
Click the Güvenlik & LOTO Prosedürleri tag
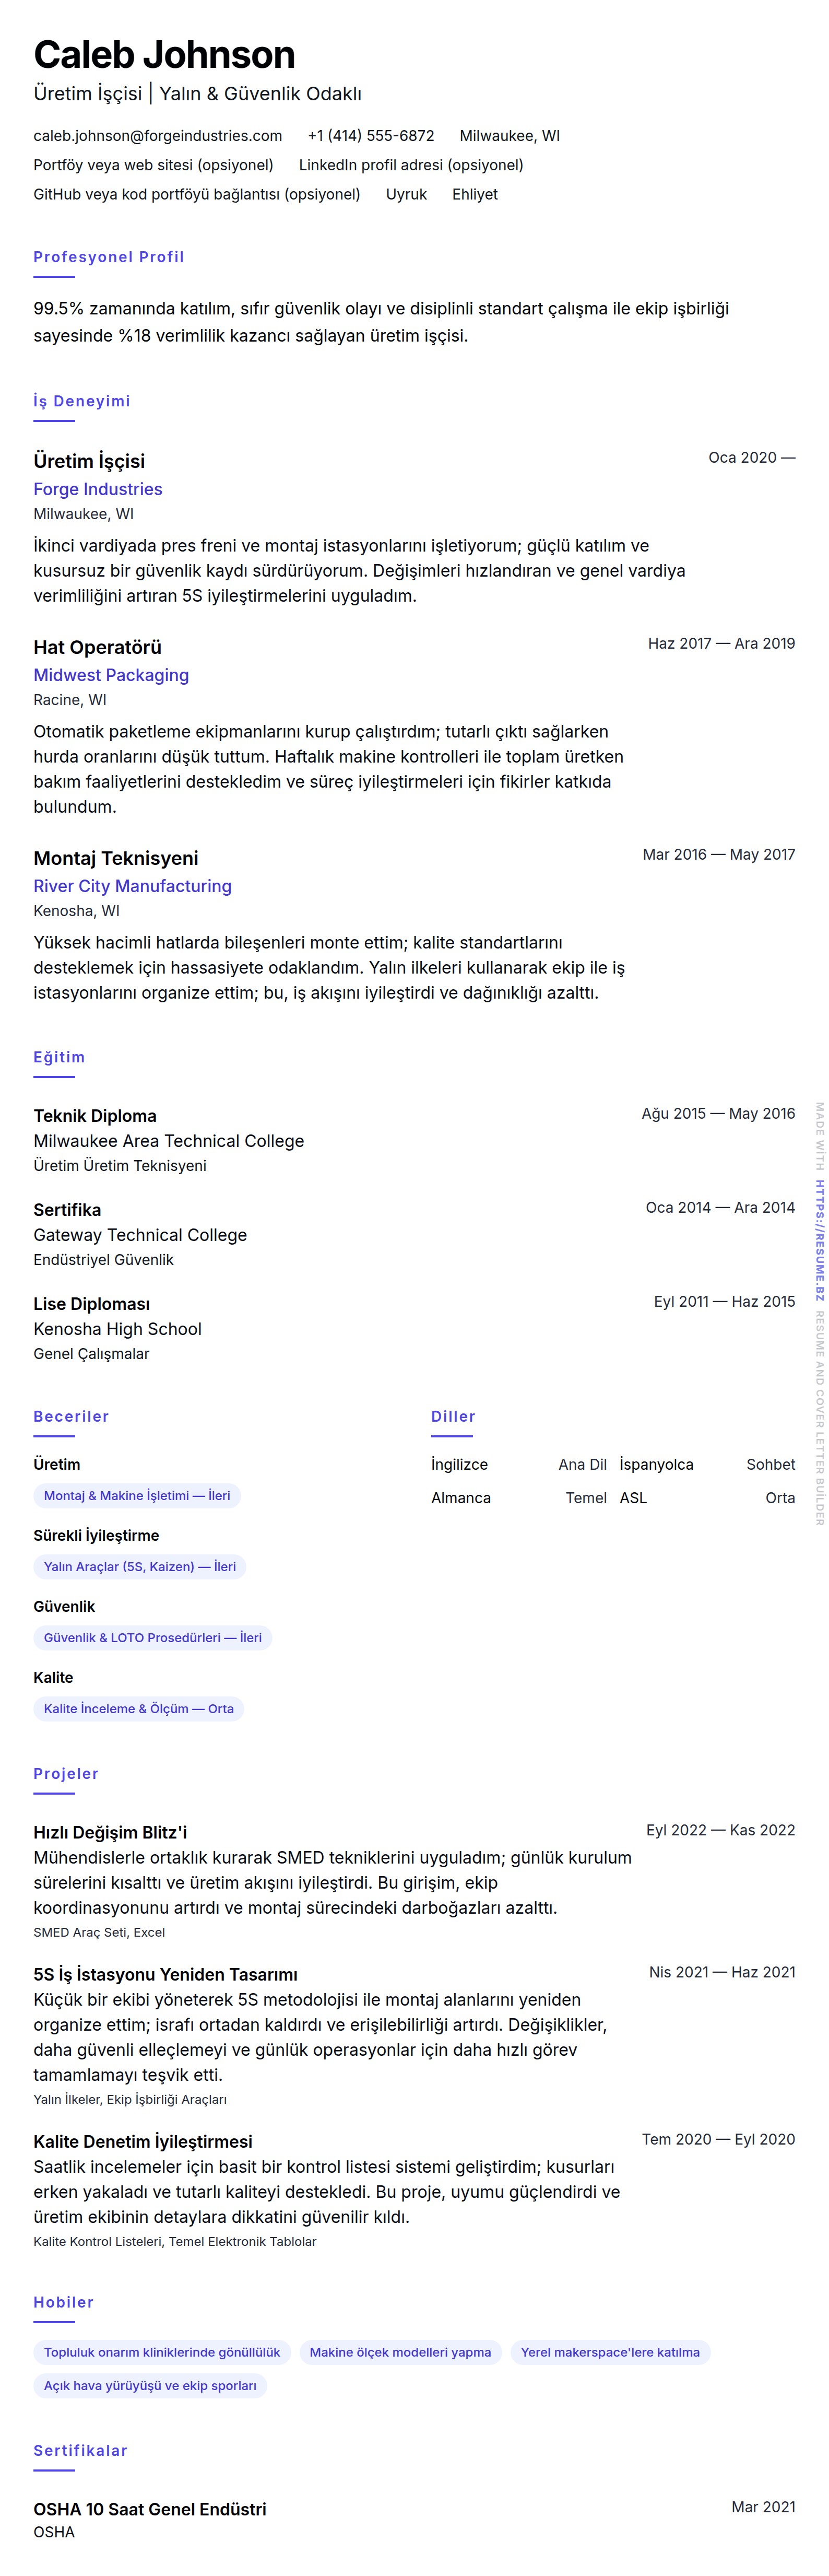tap(153, 1638)
